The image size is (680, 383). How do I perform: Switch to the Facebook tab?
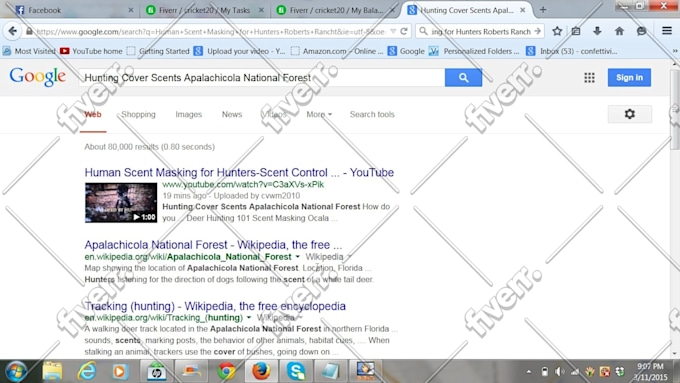click(74, 10)
